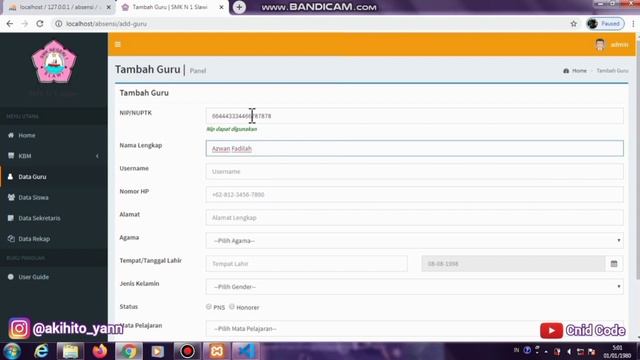
Task: Open media player taskbar icon
Action: coord(158,351)
